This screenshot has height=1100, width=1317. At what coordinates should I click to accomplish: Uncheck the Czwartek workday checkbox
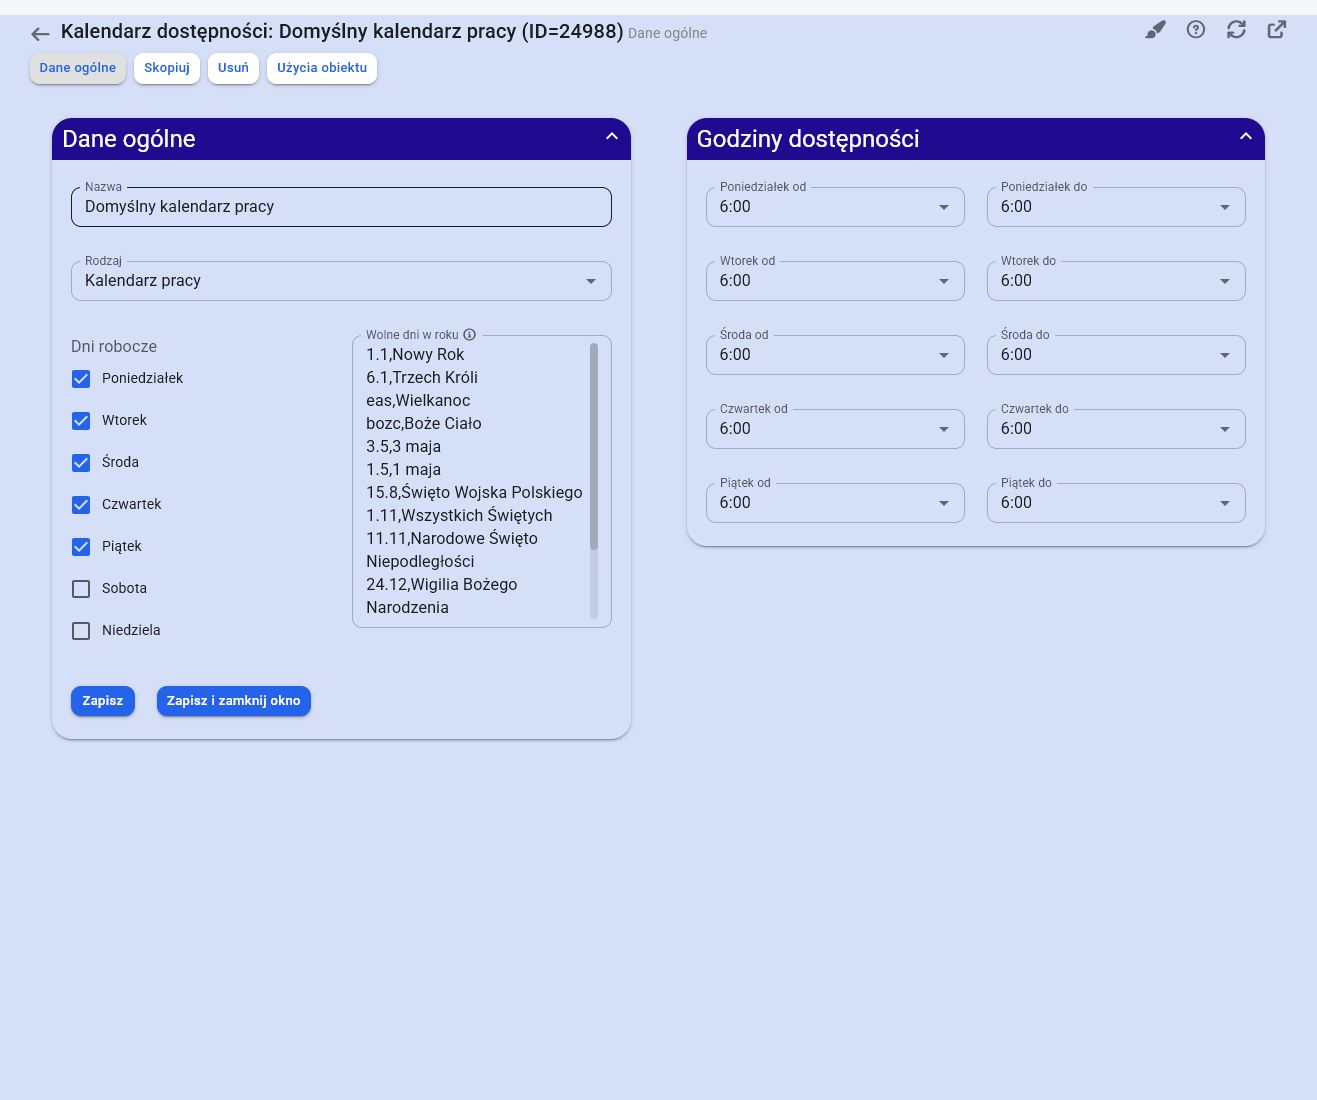(x=81, y=505)
